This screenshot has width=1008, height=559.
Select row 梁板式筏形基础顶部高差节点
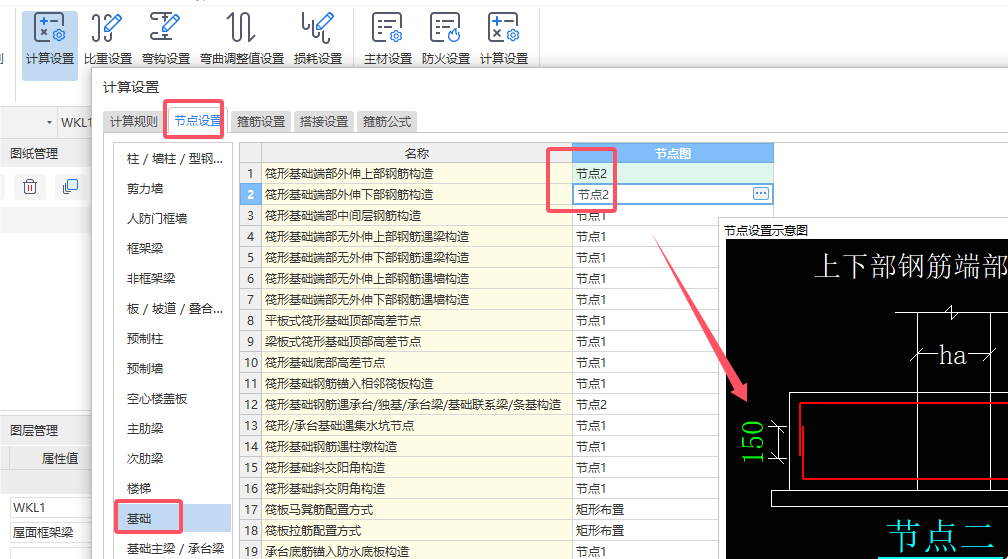pyautogui.click(x=417, y=341)
